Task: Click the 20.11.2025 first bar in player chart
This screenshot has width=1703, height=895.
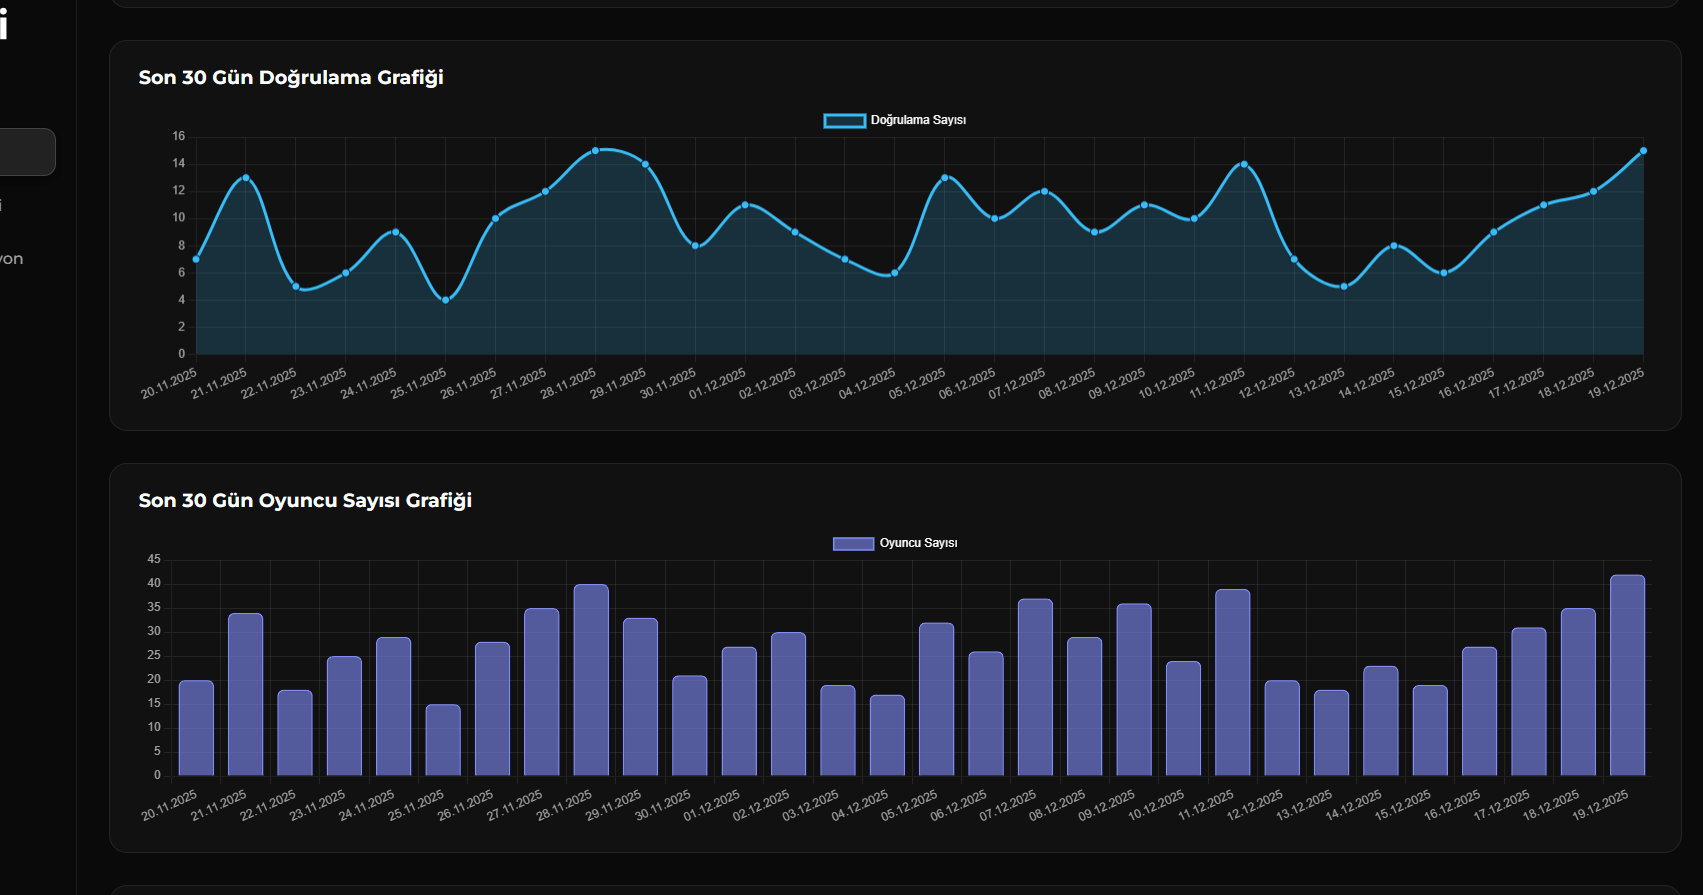Action: pos(196,728)
